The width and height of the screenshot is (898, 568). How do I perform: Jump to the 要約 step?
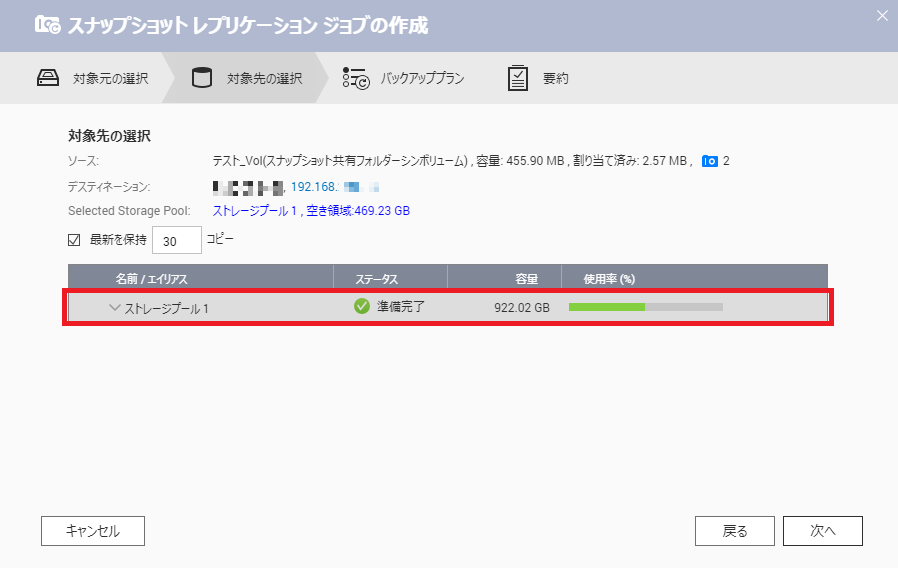point(555,78)
